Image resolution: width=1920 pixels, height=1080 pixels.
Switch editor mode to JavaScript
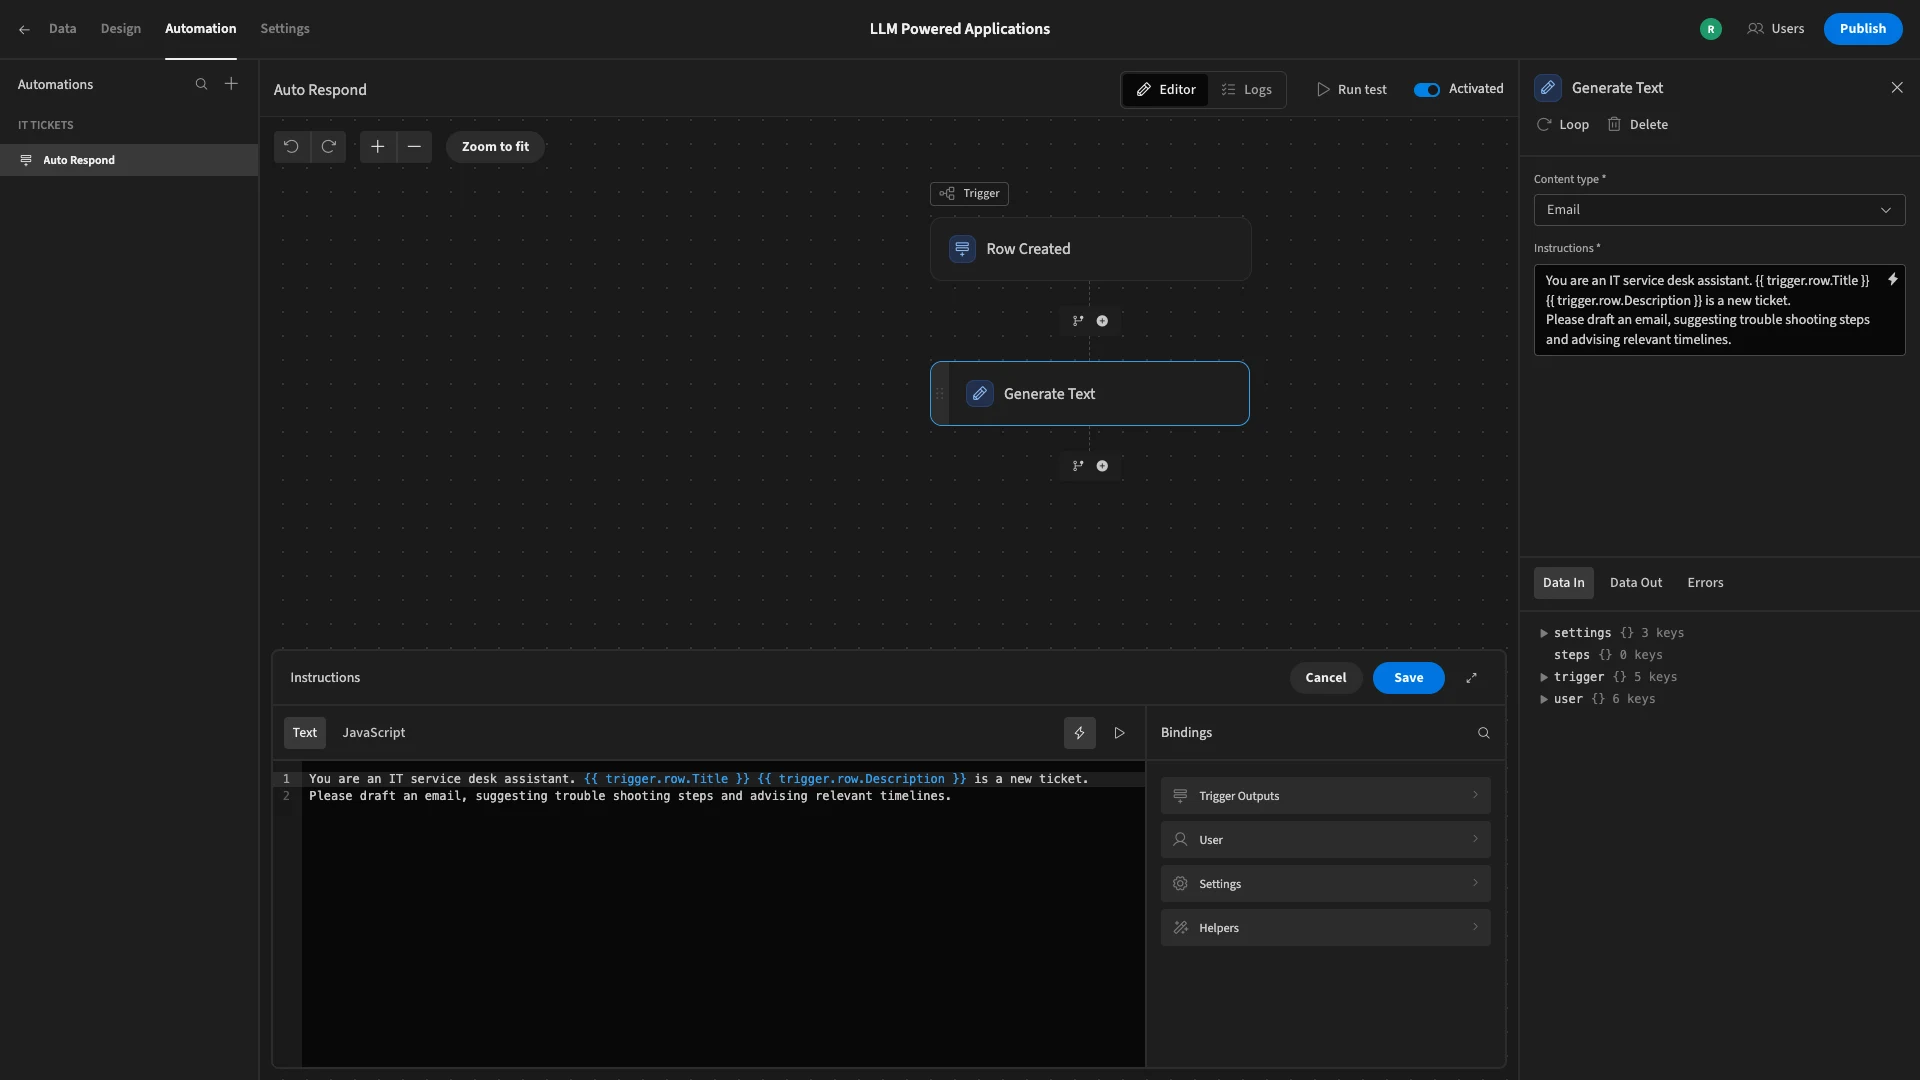pos(374,733)
